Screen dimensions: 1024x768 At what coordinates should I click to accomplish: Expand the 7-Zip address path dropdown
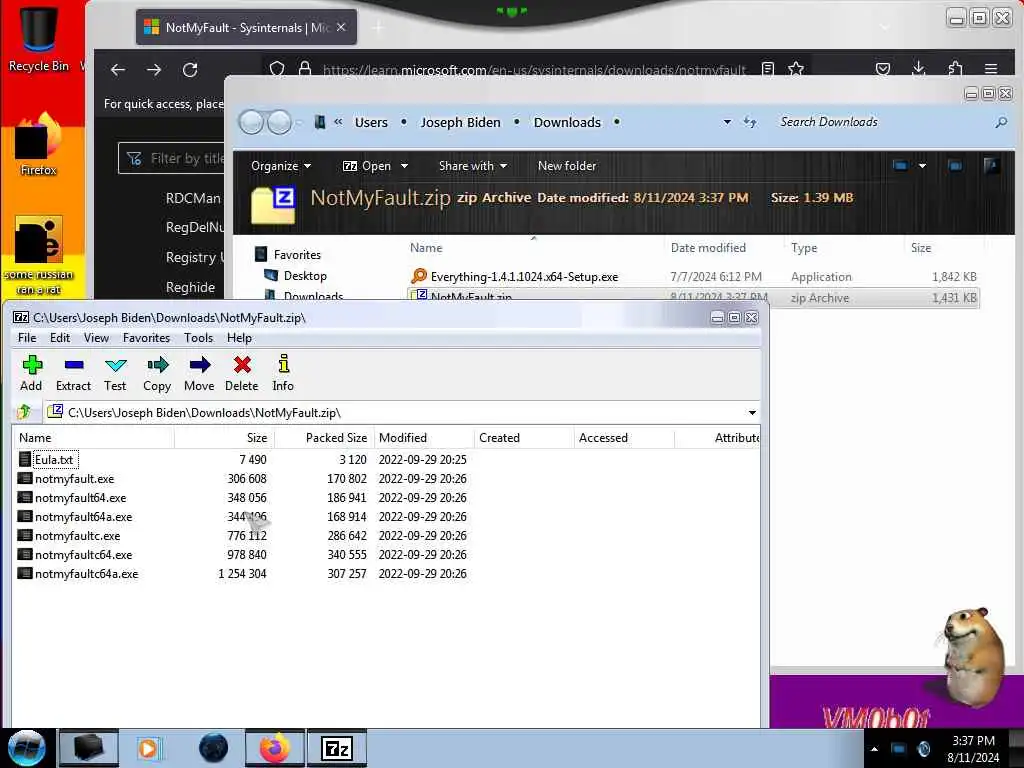[752, 413]
